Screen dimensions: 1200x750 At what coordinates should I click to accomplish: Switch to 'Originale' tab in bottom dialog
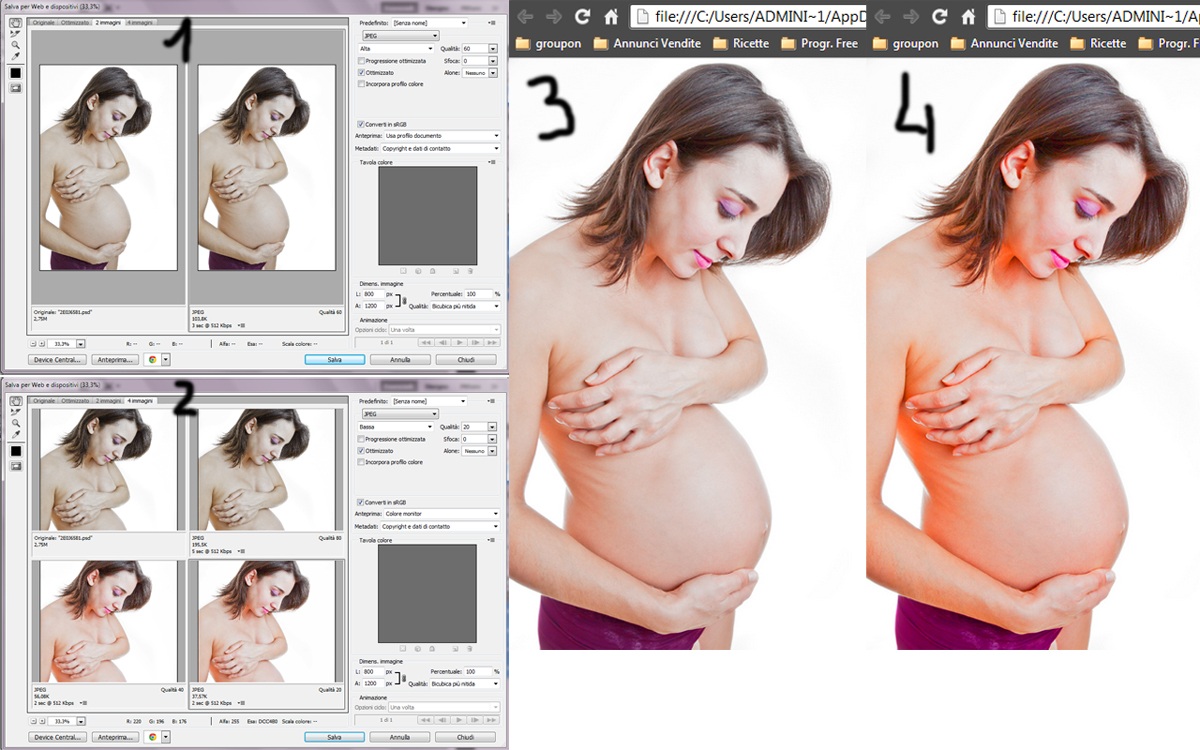(x=44, y=401)
